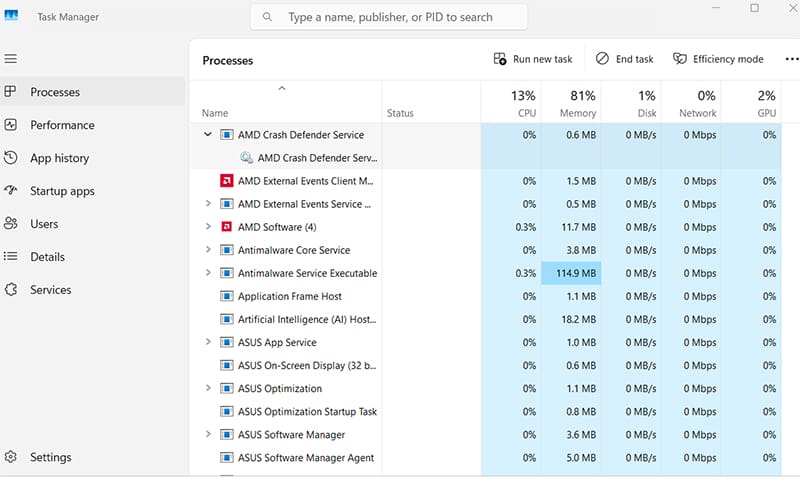
Task: Click the Run new task icon
Action: pos(500,59)
